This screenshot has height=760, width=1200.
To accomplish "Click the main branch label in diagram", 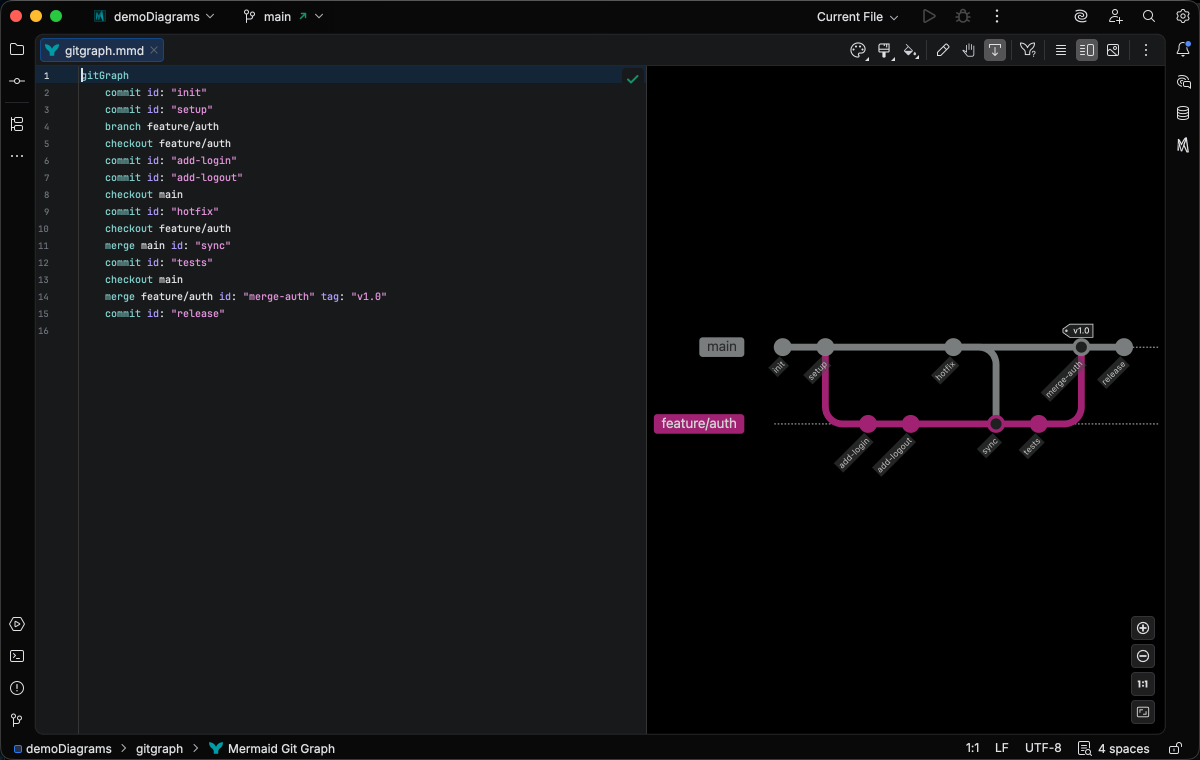I will click(722, 347).
